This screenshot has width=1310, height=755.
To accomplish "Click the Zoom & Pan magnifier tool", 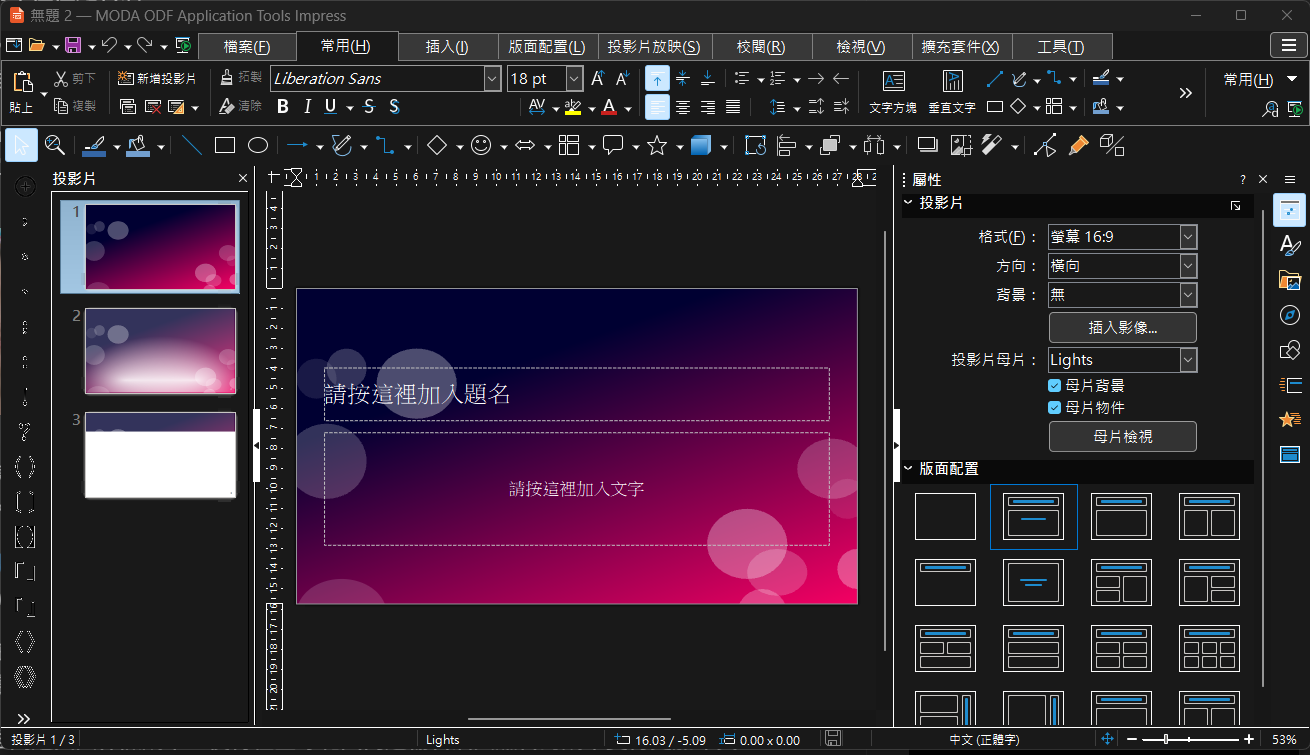I will pos(55,146).
